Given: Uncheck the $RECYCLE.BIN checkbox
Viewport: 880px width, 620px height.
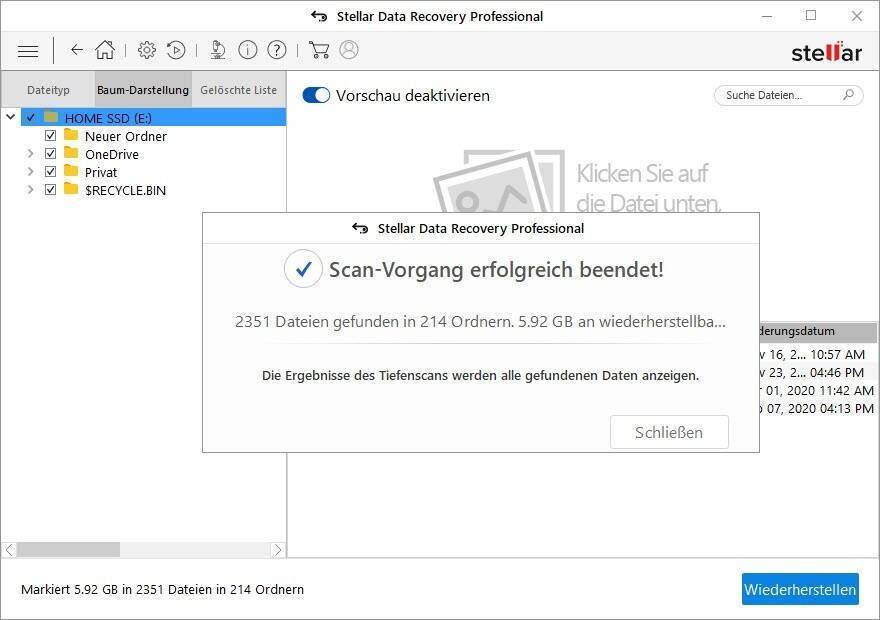Looking at the screenshot, I should (50, 190).
